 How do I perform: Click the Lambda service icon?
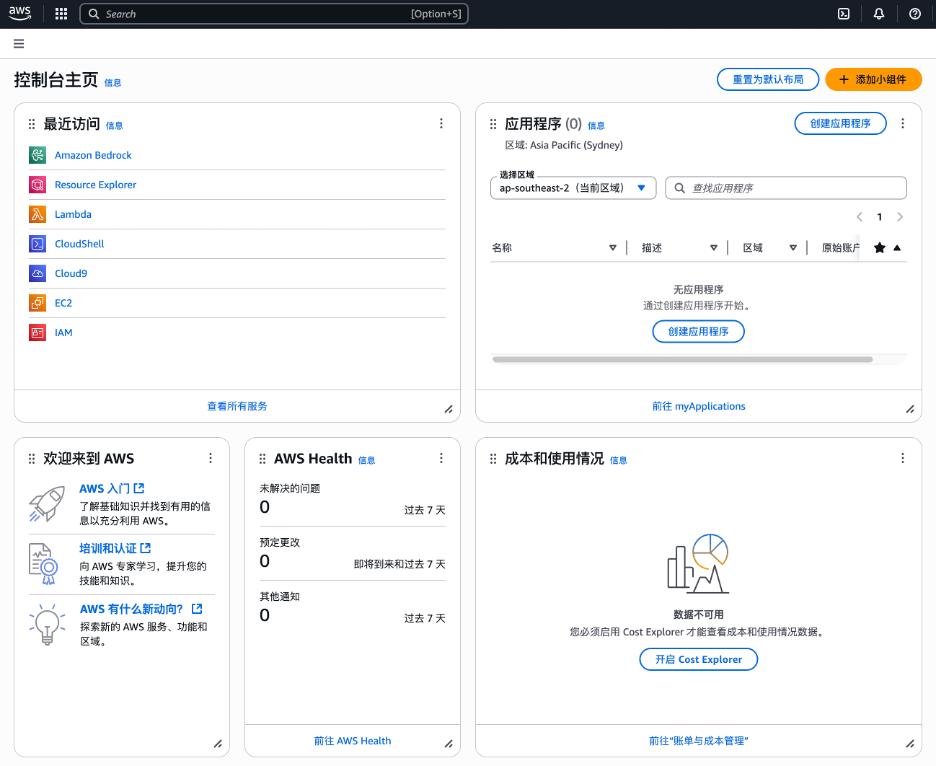tap(38, 214)
